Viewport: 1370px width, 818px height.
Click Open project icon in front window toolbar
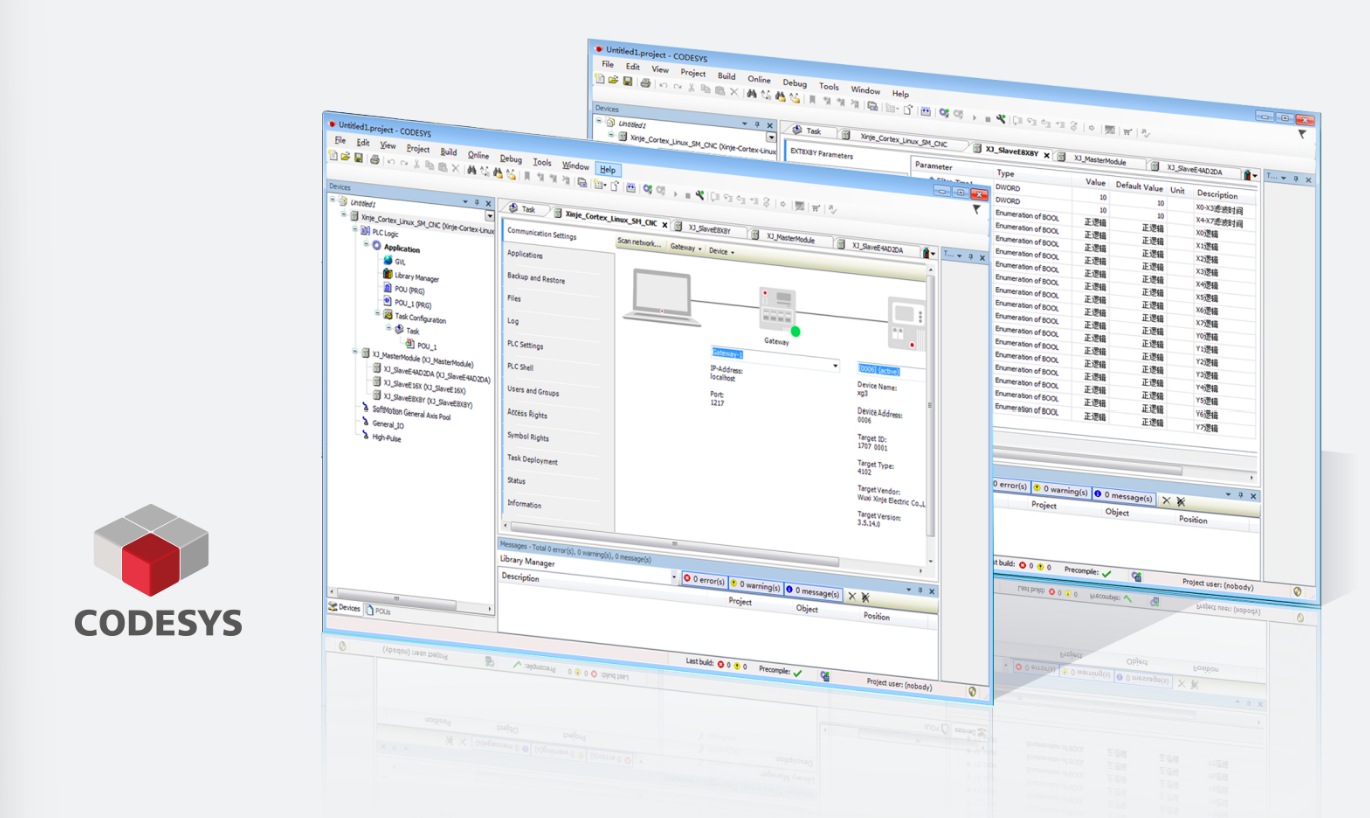345,157
